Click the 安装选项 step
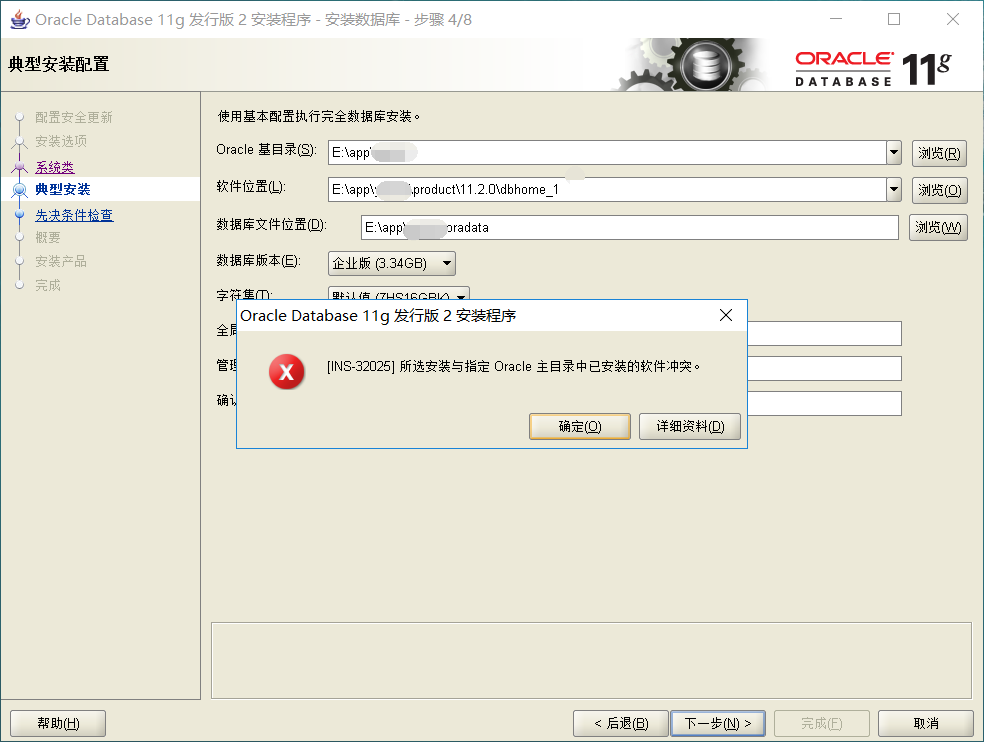 point(61,141)
